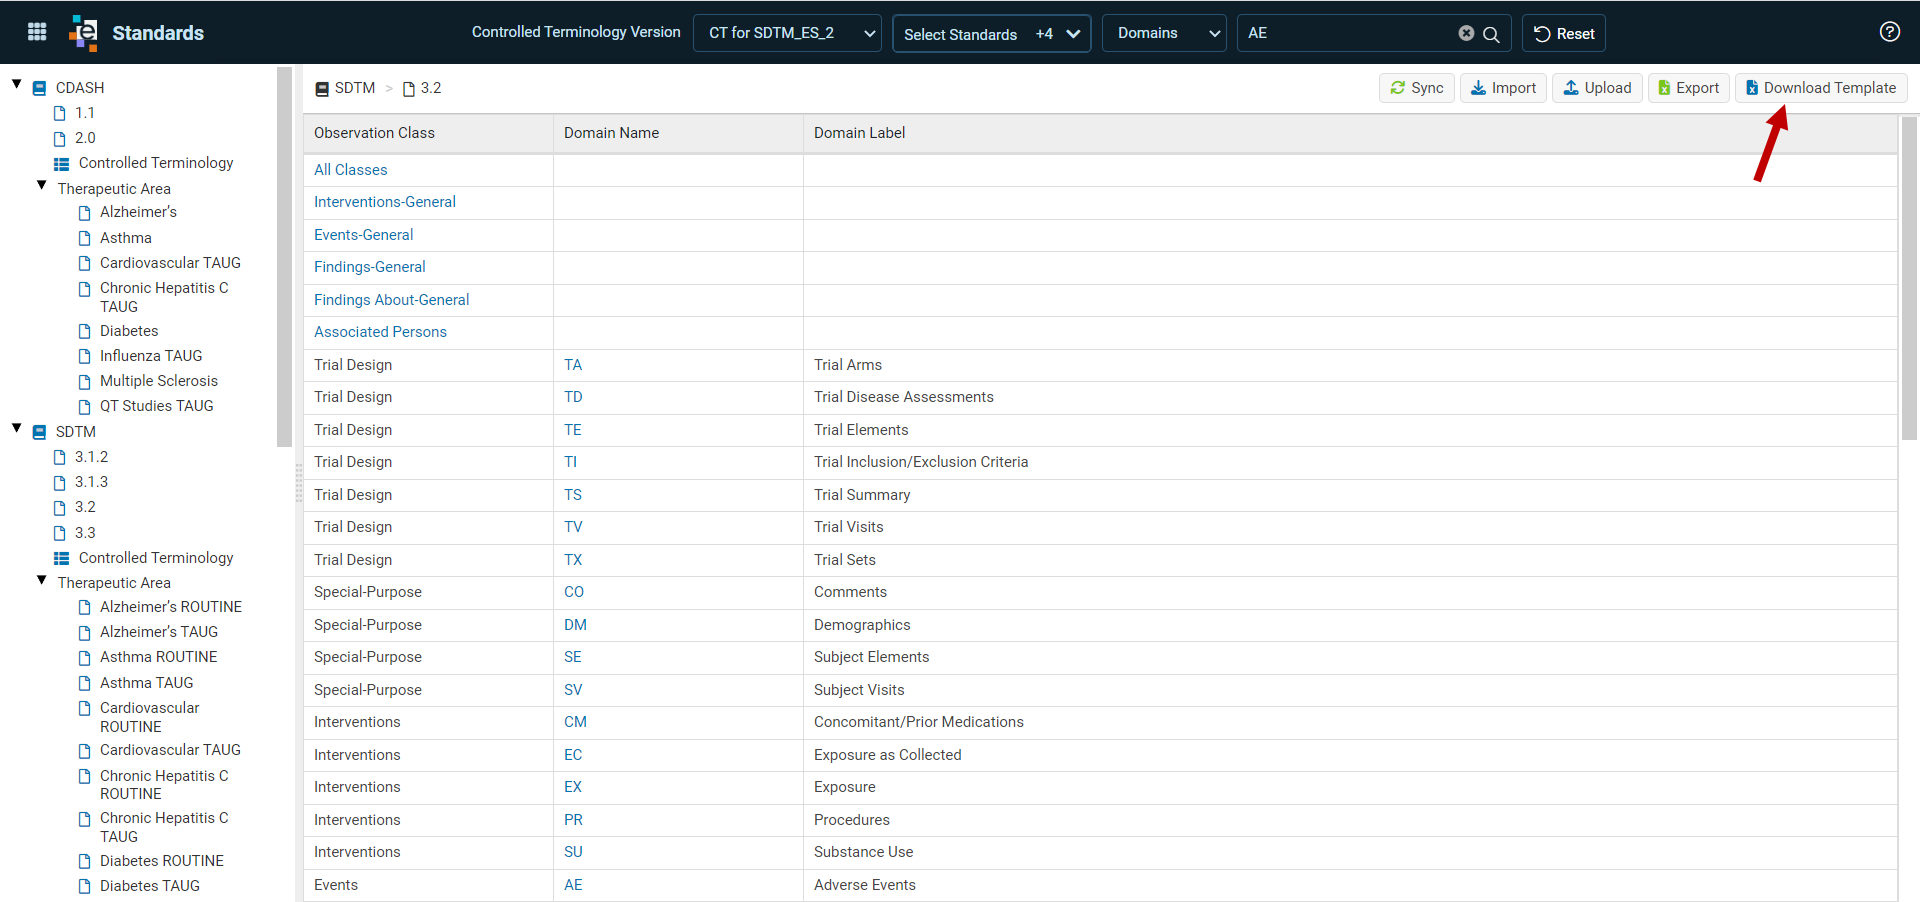Click the Reset button
This screenshot has width=1920, height=902.
(x=1564, y=33)
